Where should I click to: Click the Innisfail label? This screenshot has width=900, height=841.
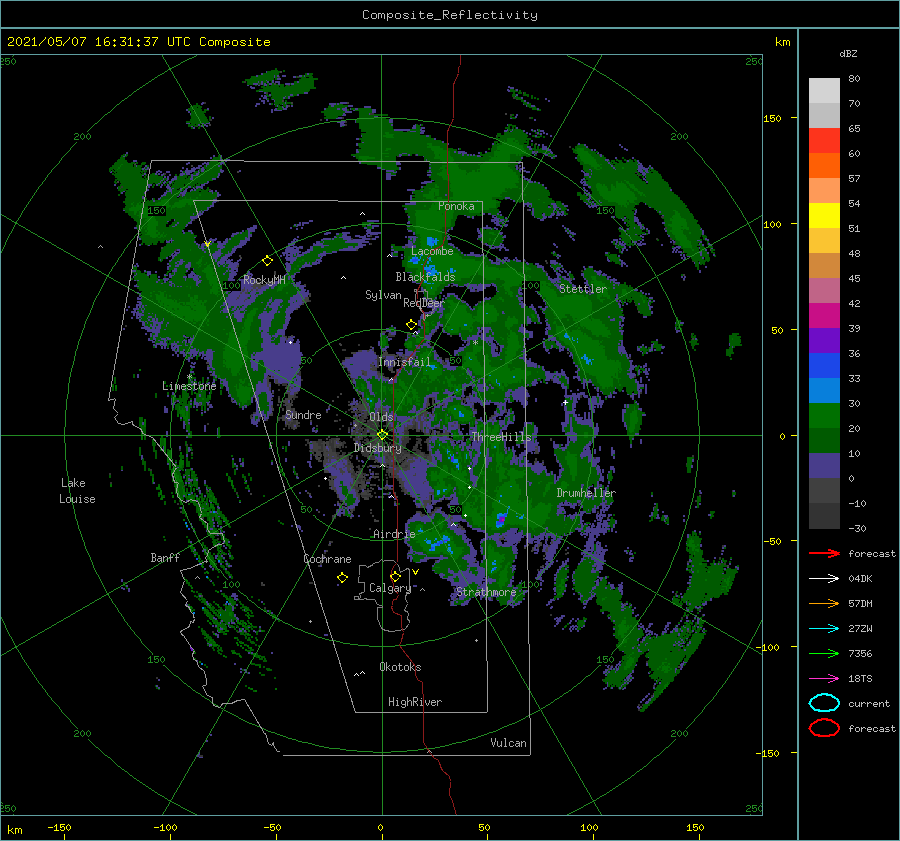404,362
